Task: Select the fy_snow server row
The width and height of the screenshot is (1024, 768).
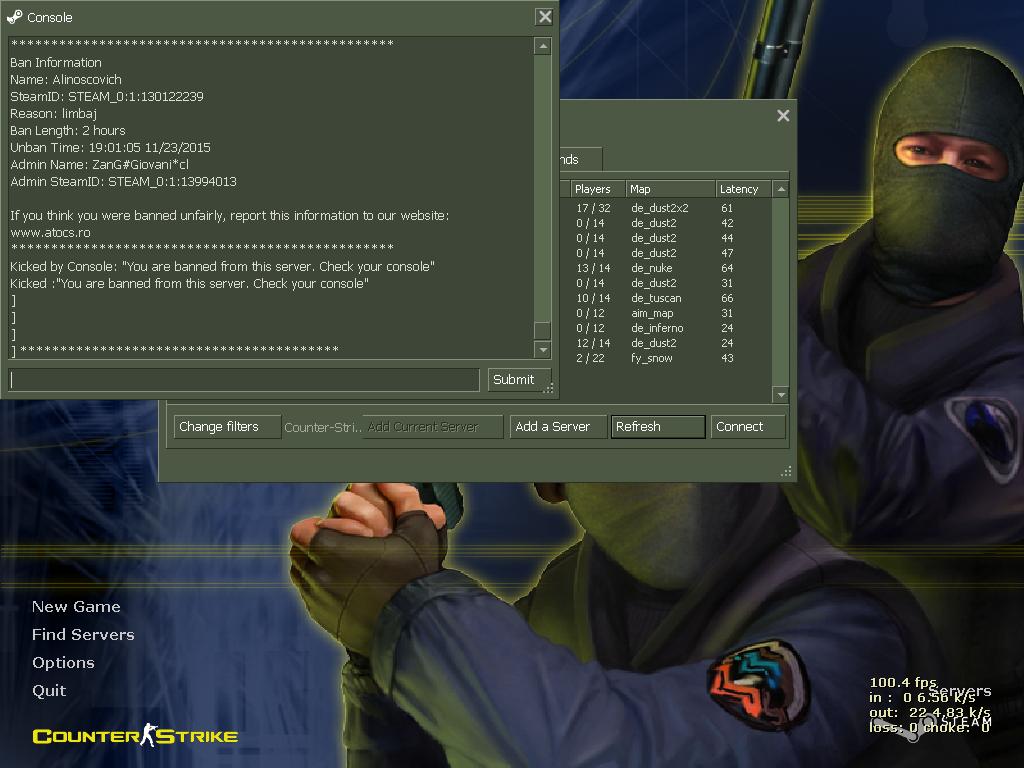Action: tap(665, 359)
